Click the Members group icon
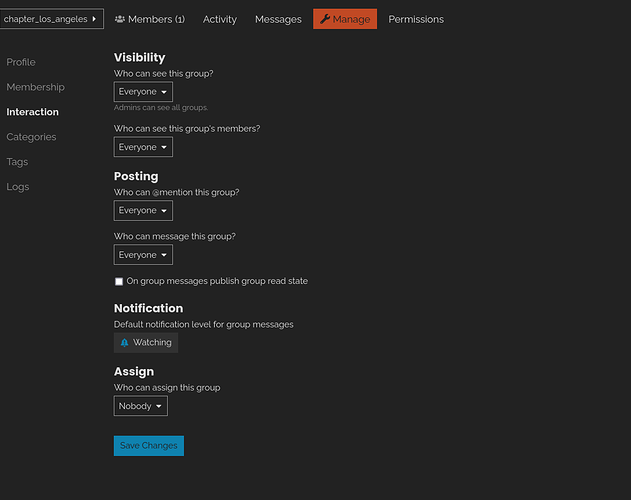The image size is (631, 500). click(x=120, y=19)
